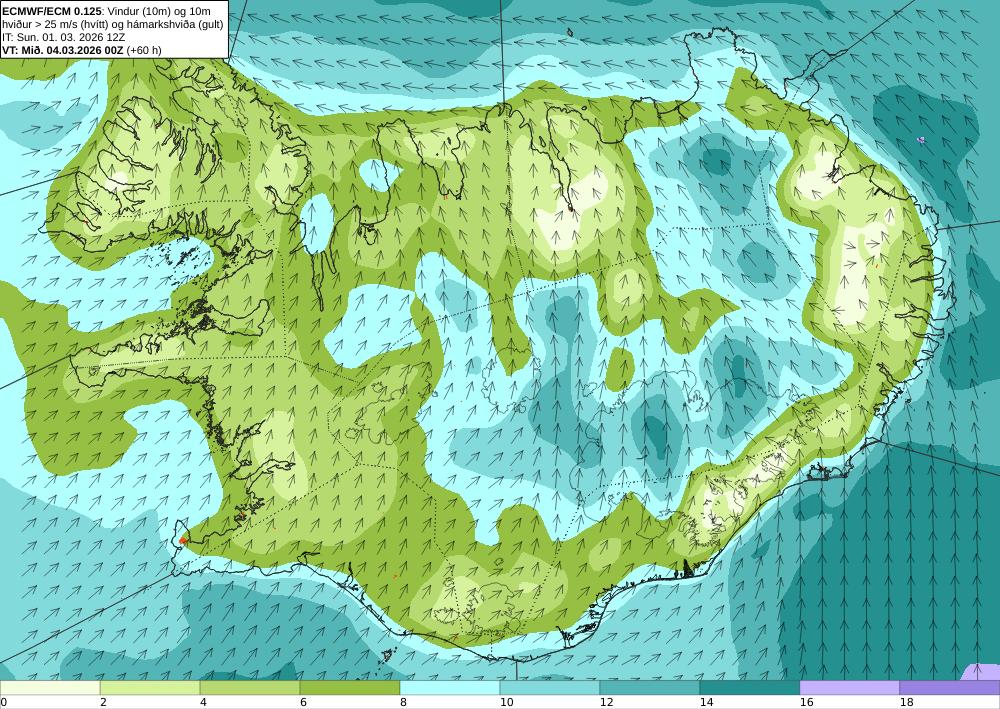Click the legend scale label '2'
The width and height of the screenshot is (1000, 709).
coord(103,703)
